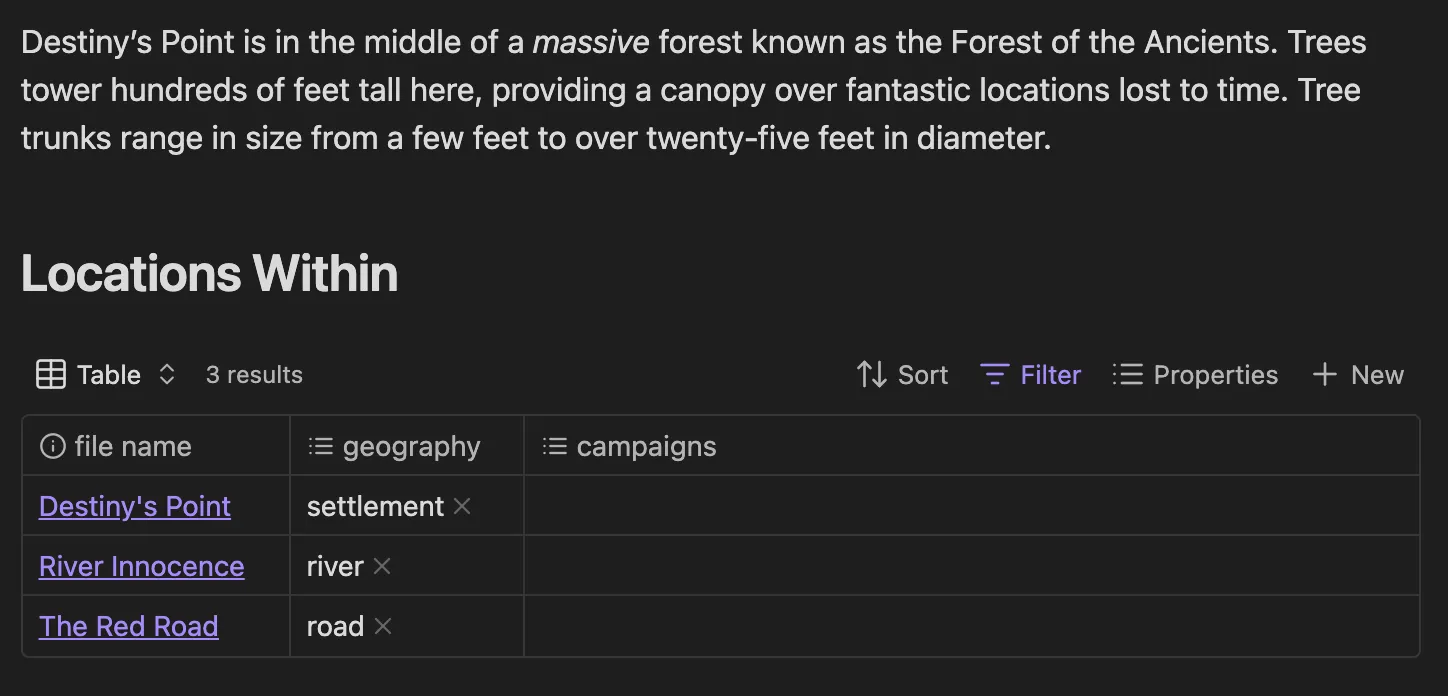Open Properties via the list icon

(x=1126, y=374)
